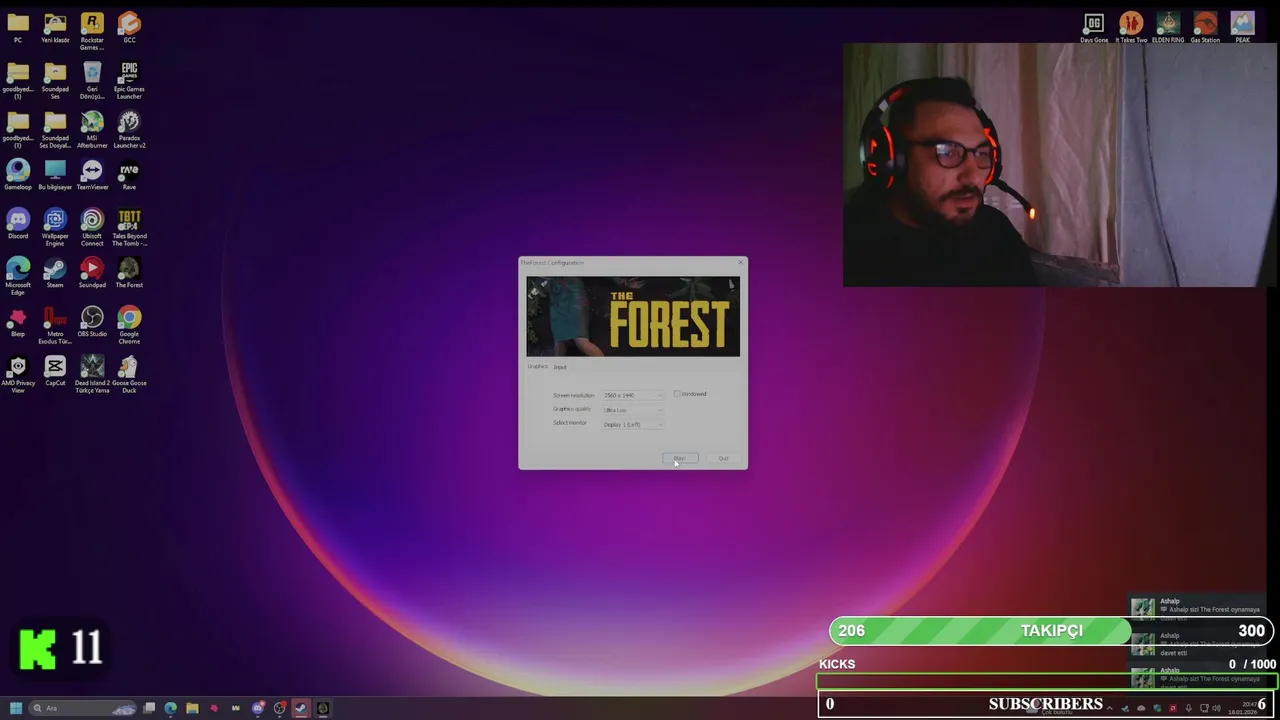The width and height of the screenshot is (1280, 720).
Task: Open the Soundpad Ses folder icon
Action: tap(55, 80)
